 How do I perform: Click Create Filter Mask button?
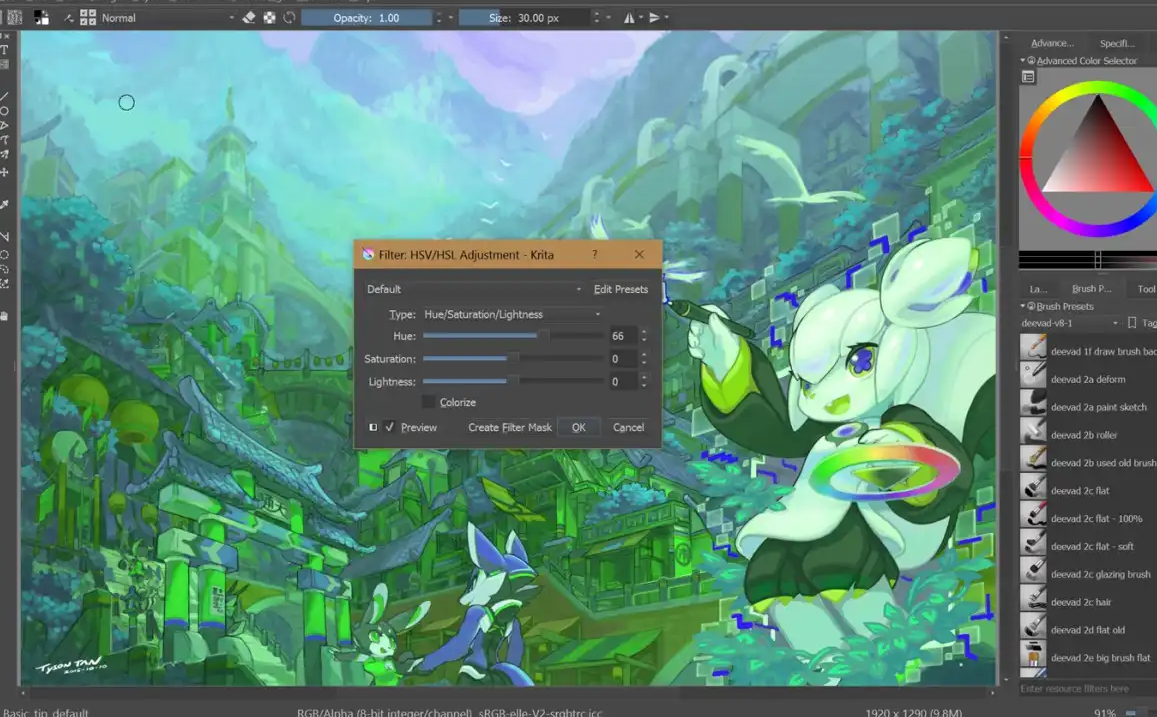tap(510, 427)
